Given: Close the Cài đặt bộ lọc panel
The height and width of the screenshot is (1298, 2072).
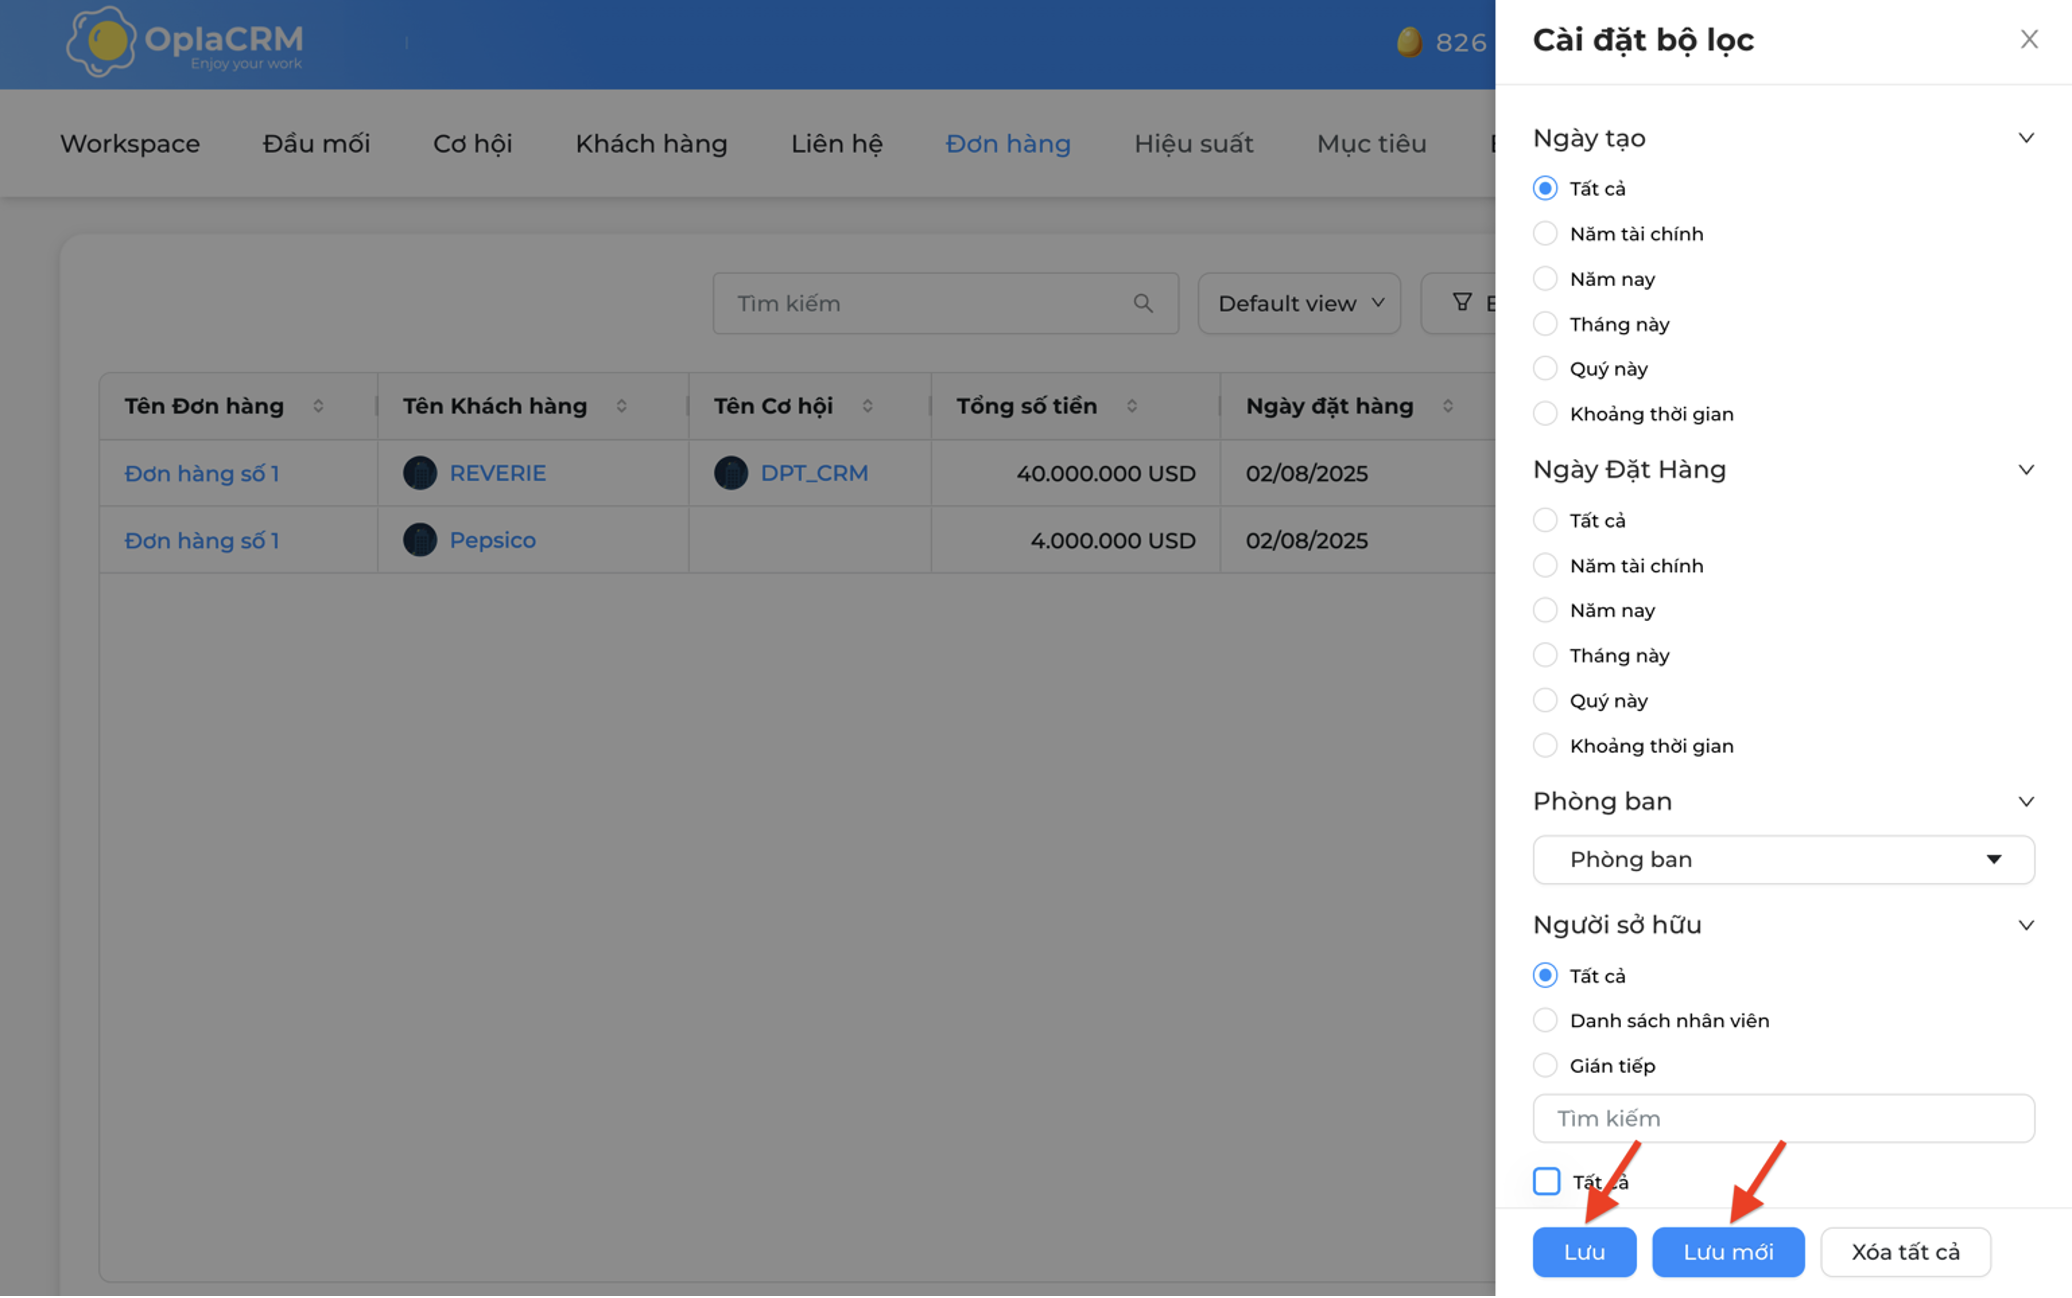Looking at the screenshot, I should [x=2028, y=39].
